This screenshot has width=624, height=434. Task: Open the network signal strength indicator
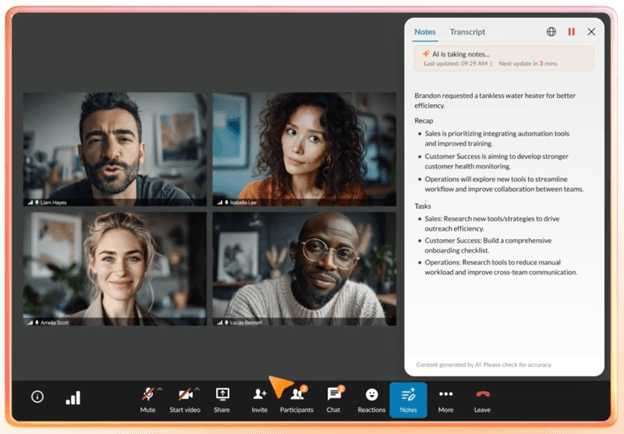(x=73, y=397)
